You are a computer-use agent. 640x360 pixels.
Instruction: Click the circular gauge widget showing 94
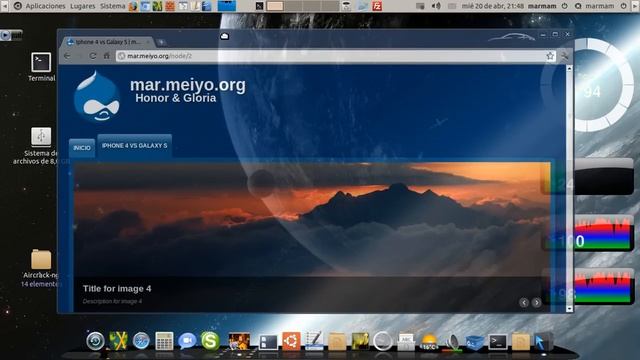tap(587, 85)
